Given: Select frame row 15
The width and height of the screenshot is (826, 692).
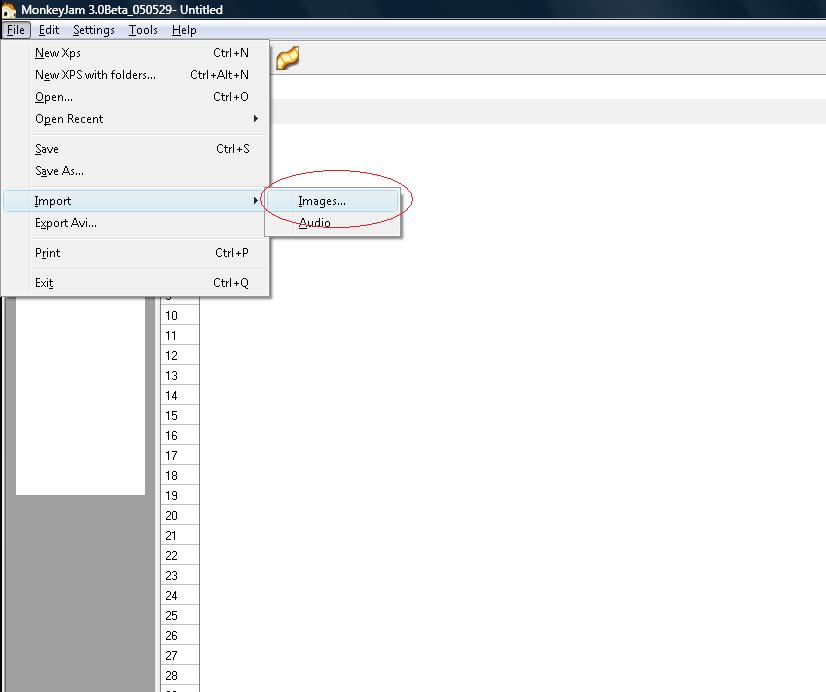Looking at the screenshot, I should pos(180,416).
